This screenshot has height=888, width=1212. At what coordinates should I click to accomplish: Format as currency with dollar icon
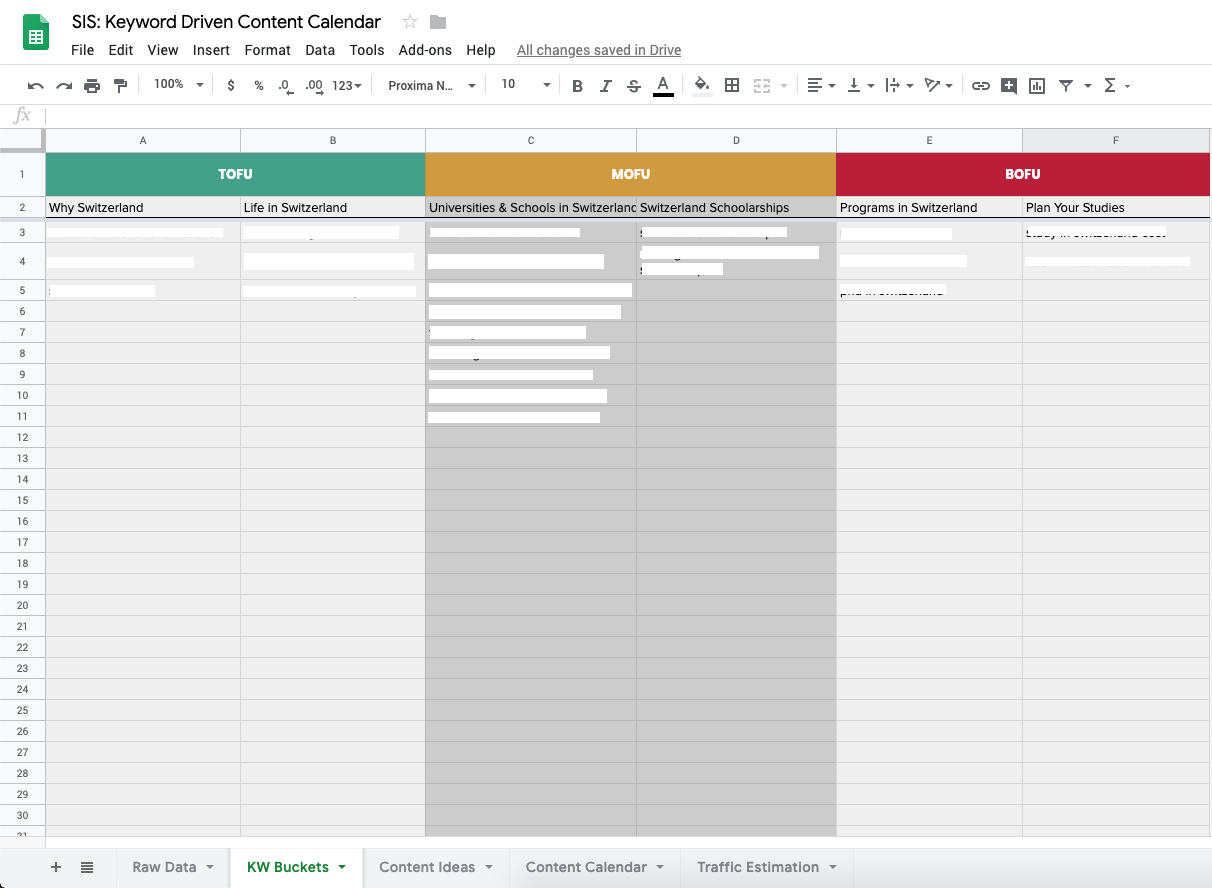(x=231, y=86)
